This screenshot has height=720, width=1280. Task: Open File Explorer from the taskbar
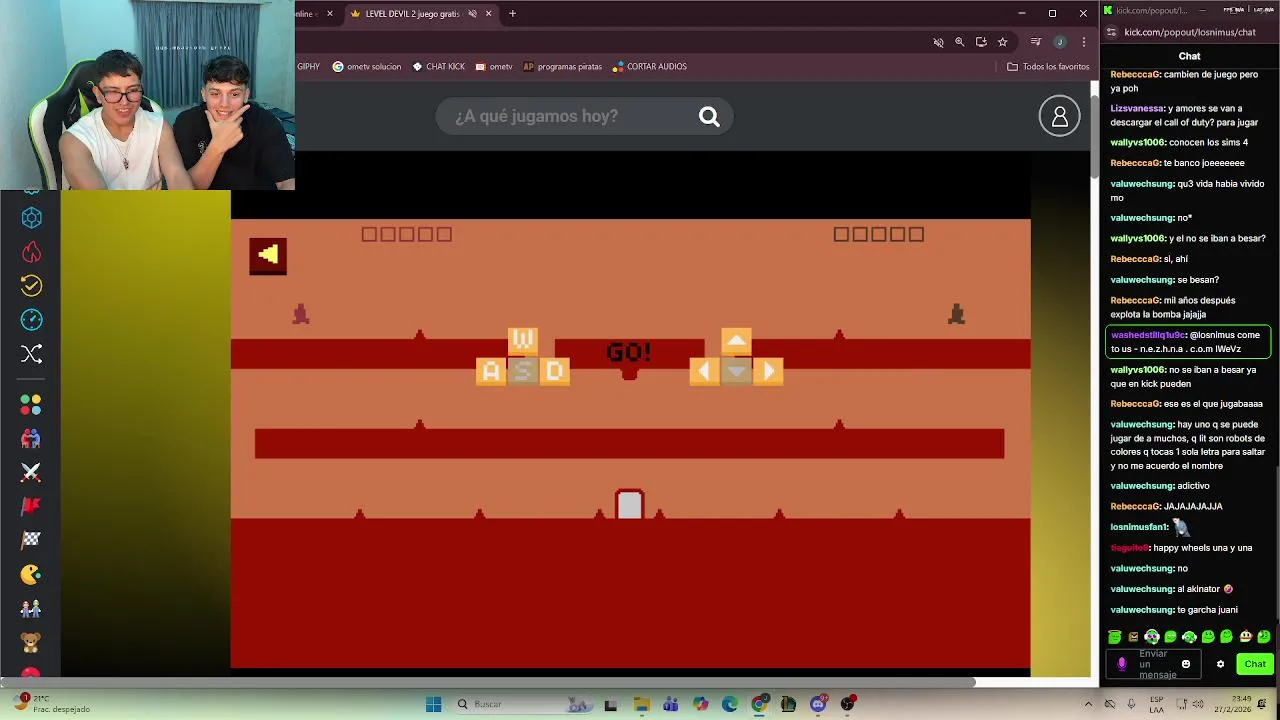tap(641, 704)
